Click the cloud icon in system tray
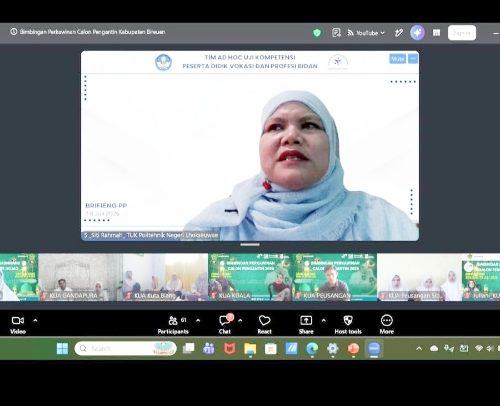The height and width of the screenshot is (406, 500). point(434,349)
